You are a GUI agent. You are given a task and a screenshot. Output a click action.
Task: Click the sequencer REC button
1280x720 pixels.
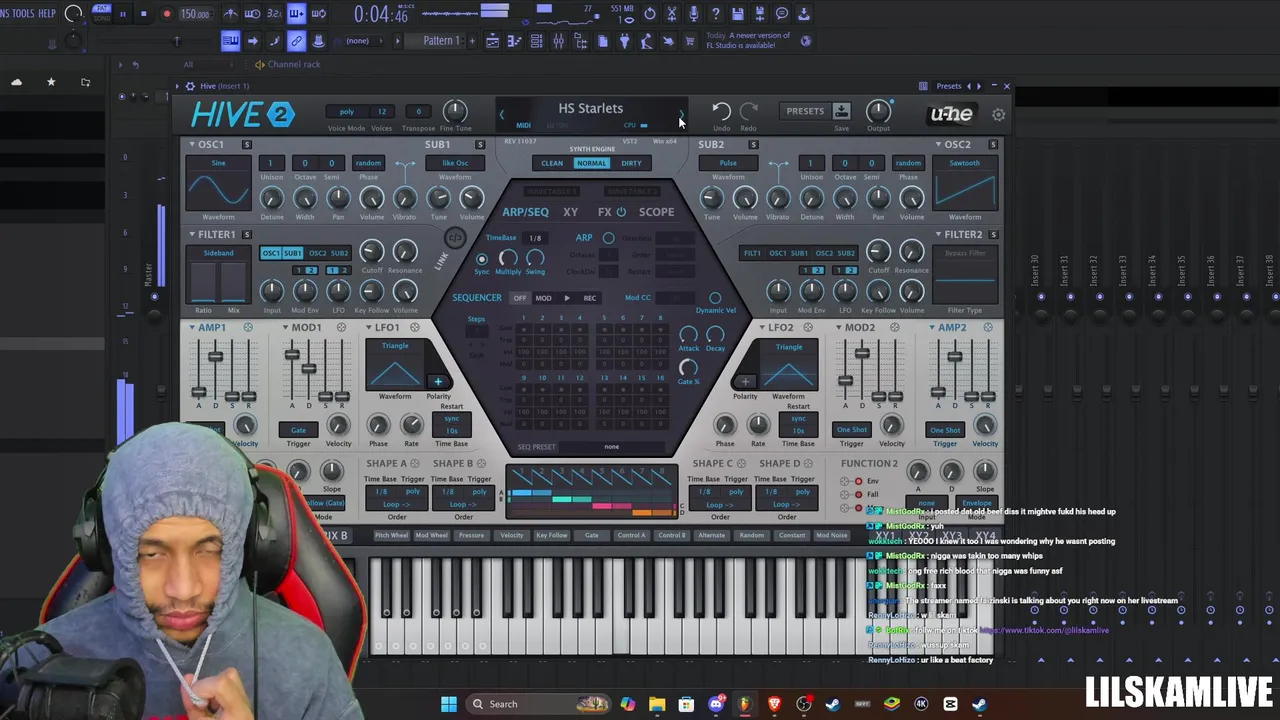pos(590,298)
